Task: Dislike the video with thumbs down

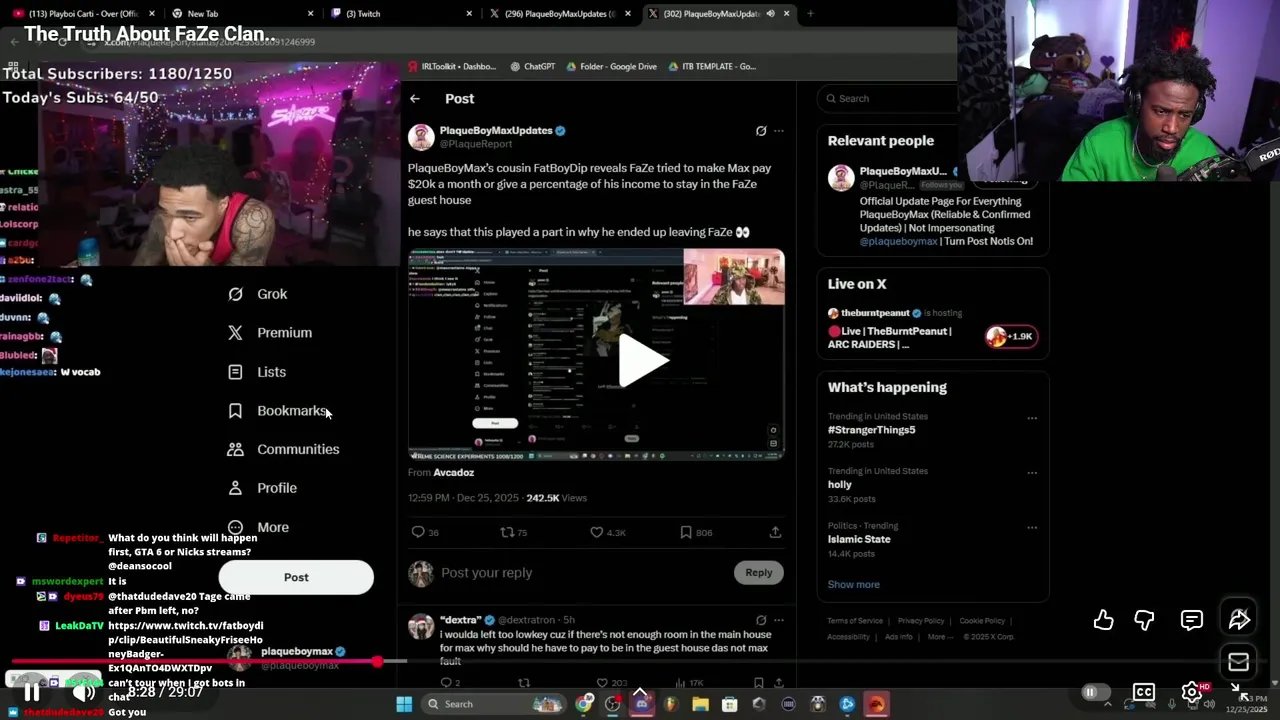Action: point(1145,620)
